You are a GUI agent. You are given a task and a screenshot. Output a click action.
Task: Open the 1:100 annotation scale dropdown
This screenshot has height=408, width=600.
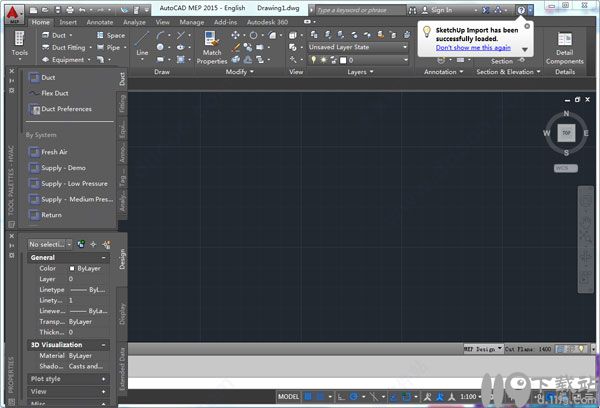pyautogui.click(x=471, y=397)
